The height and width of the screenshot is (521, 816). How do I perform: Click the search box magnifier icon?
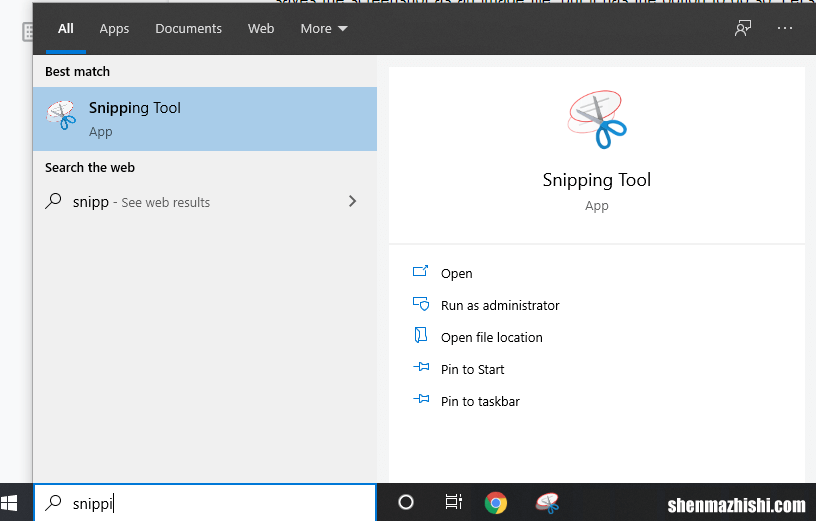click(x=53, y=503)
